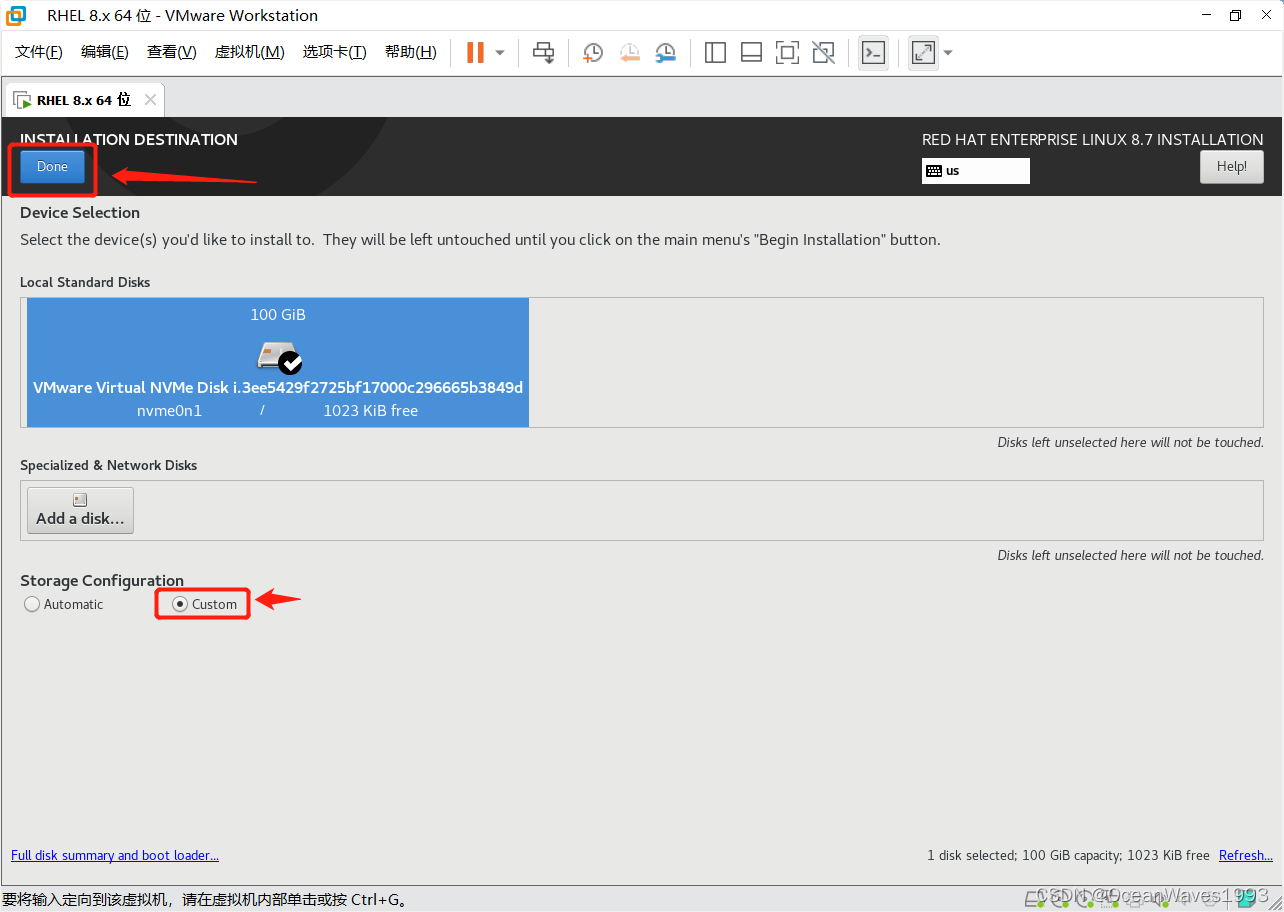Click the Storage Configuration heading
Viewport: 1284px width, 912px height.
click(102, 580)
